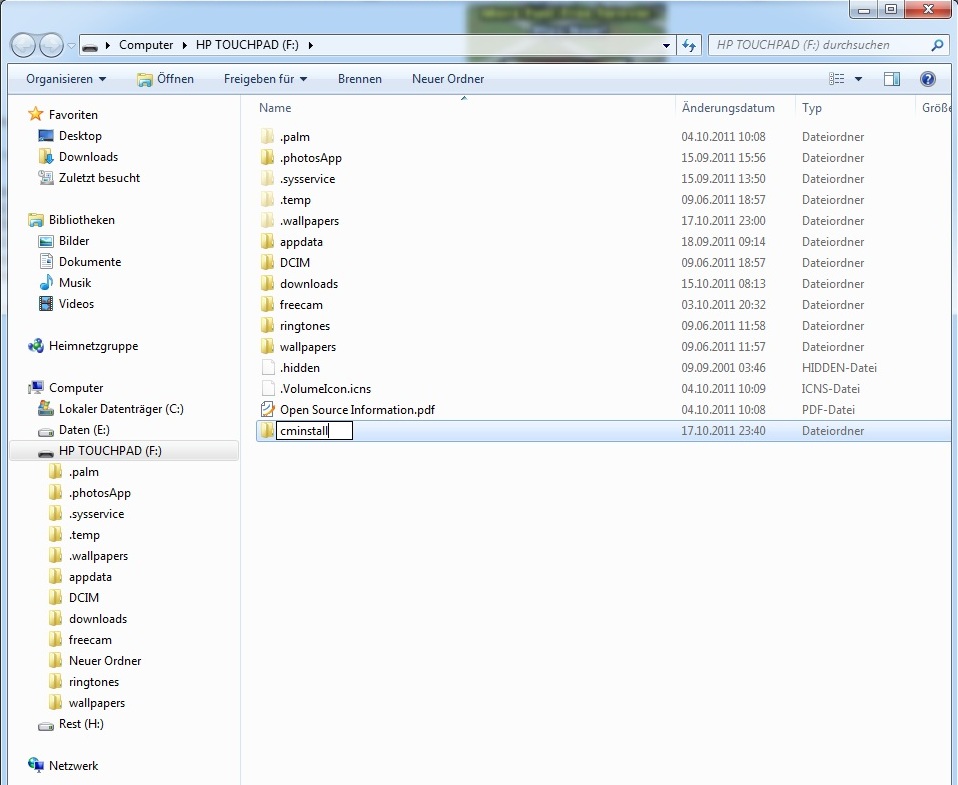
Task: Expand the arrow after Computer in breadcrumb
Action: [185, 45]
